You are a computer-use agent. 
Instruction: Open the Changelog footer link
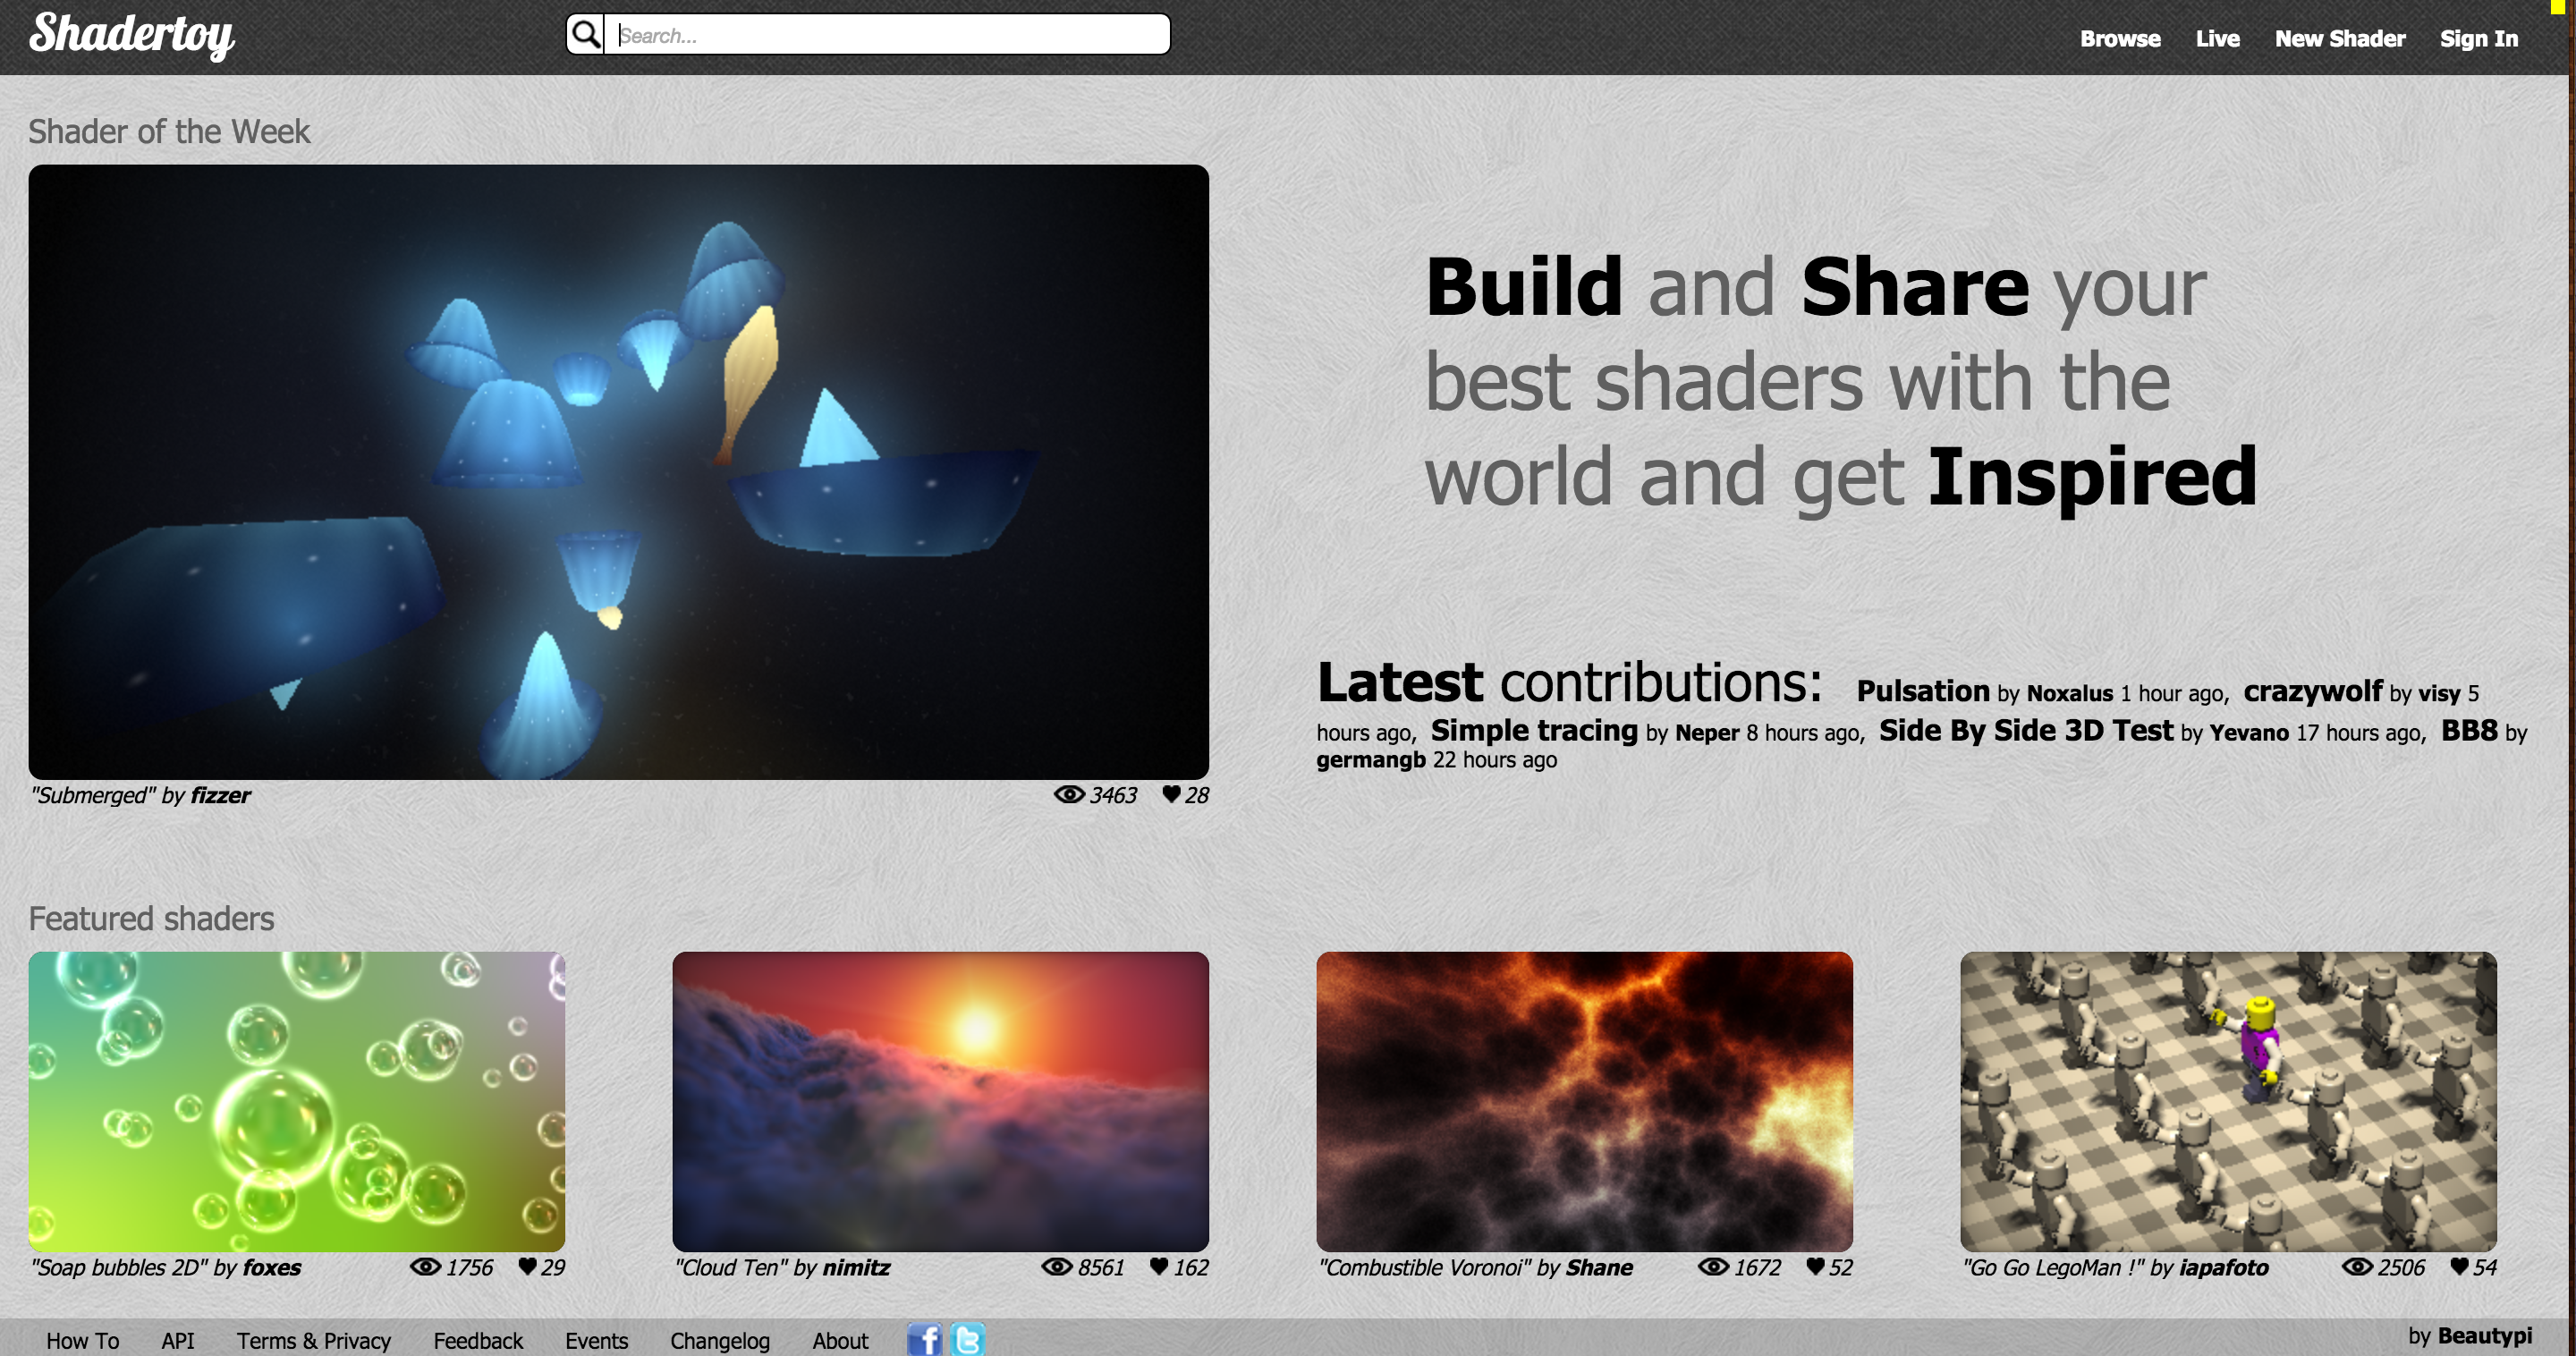click(x=719, y=1341)
